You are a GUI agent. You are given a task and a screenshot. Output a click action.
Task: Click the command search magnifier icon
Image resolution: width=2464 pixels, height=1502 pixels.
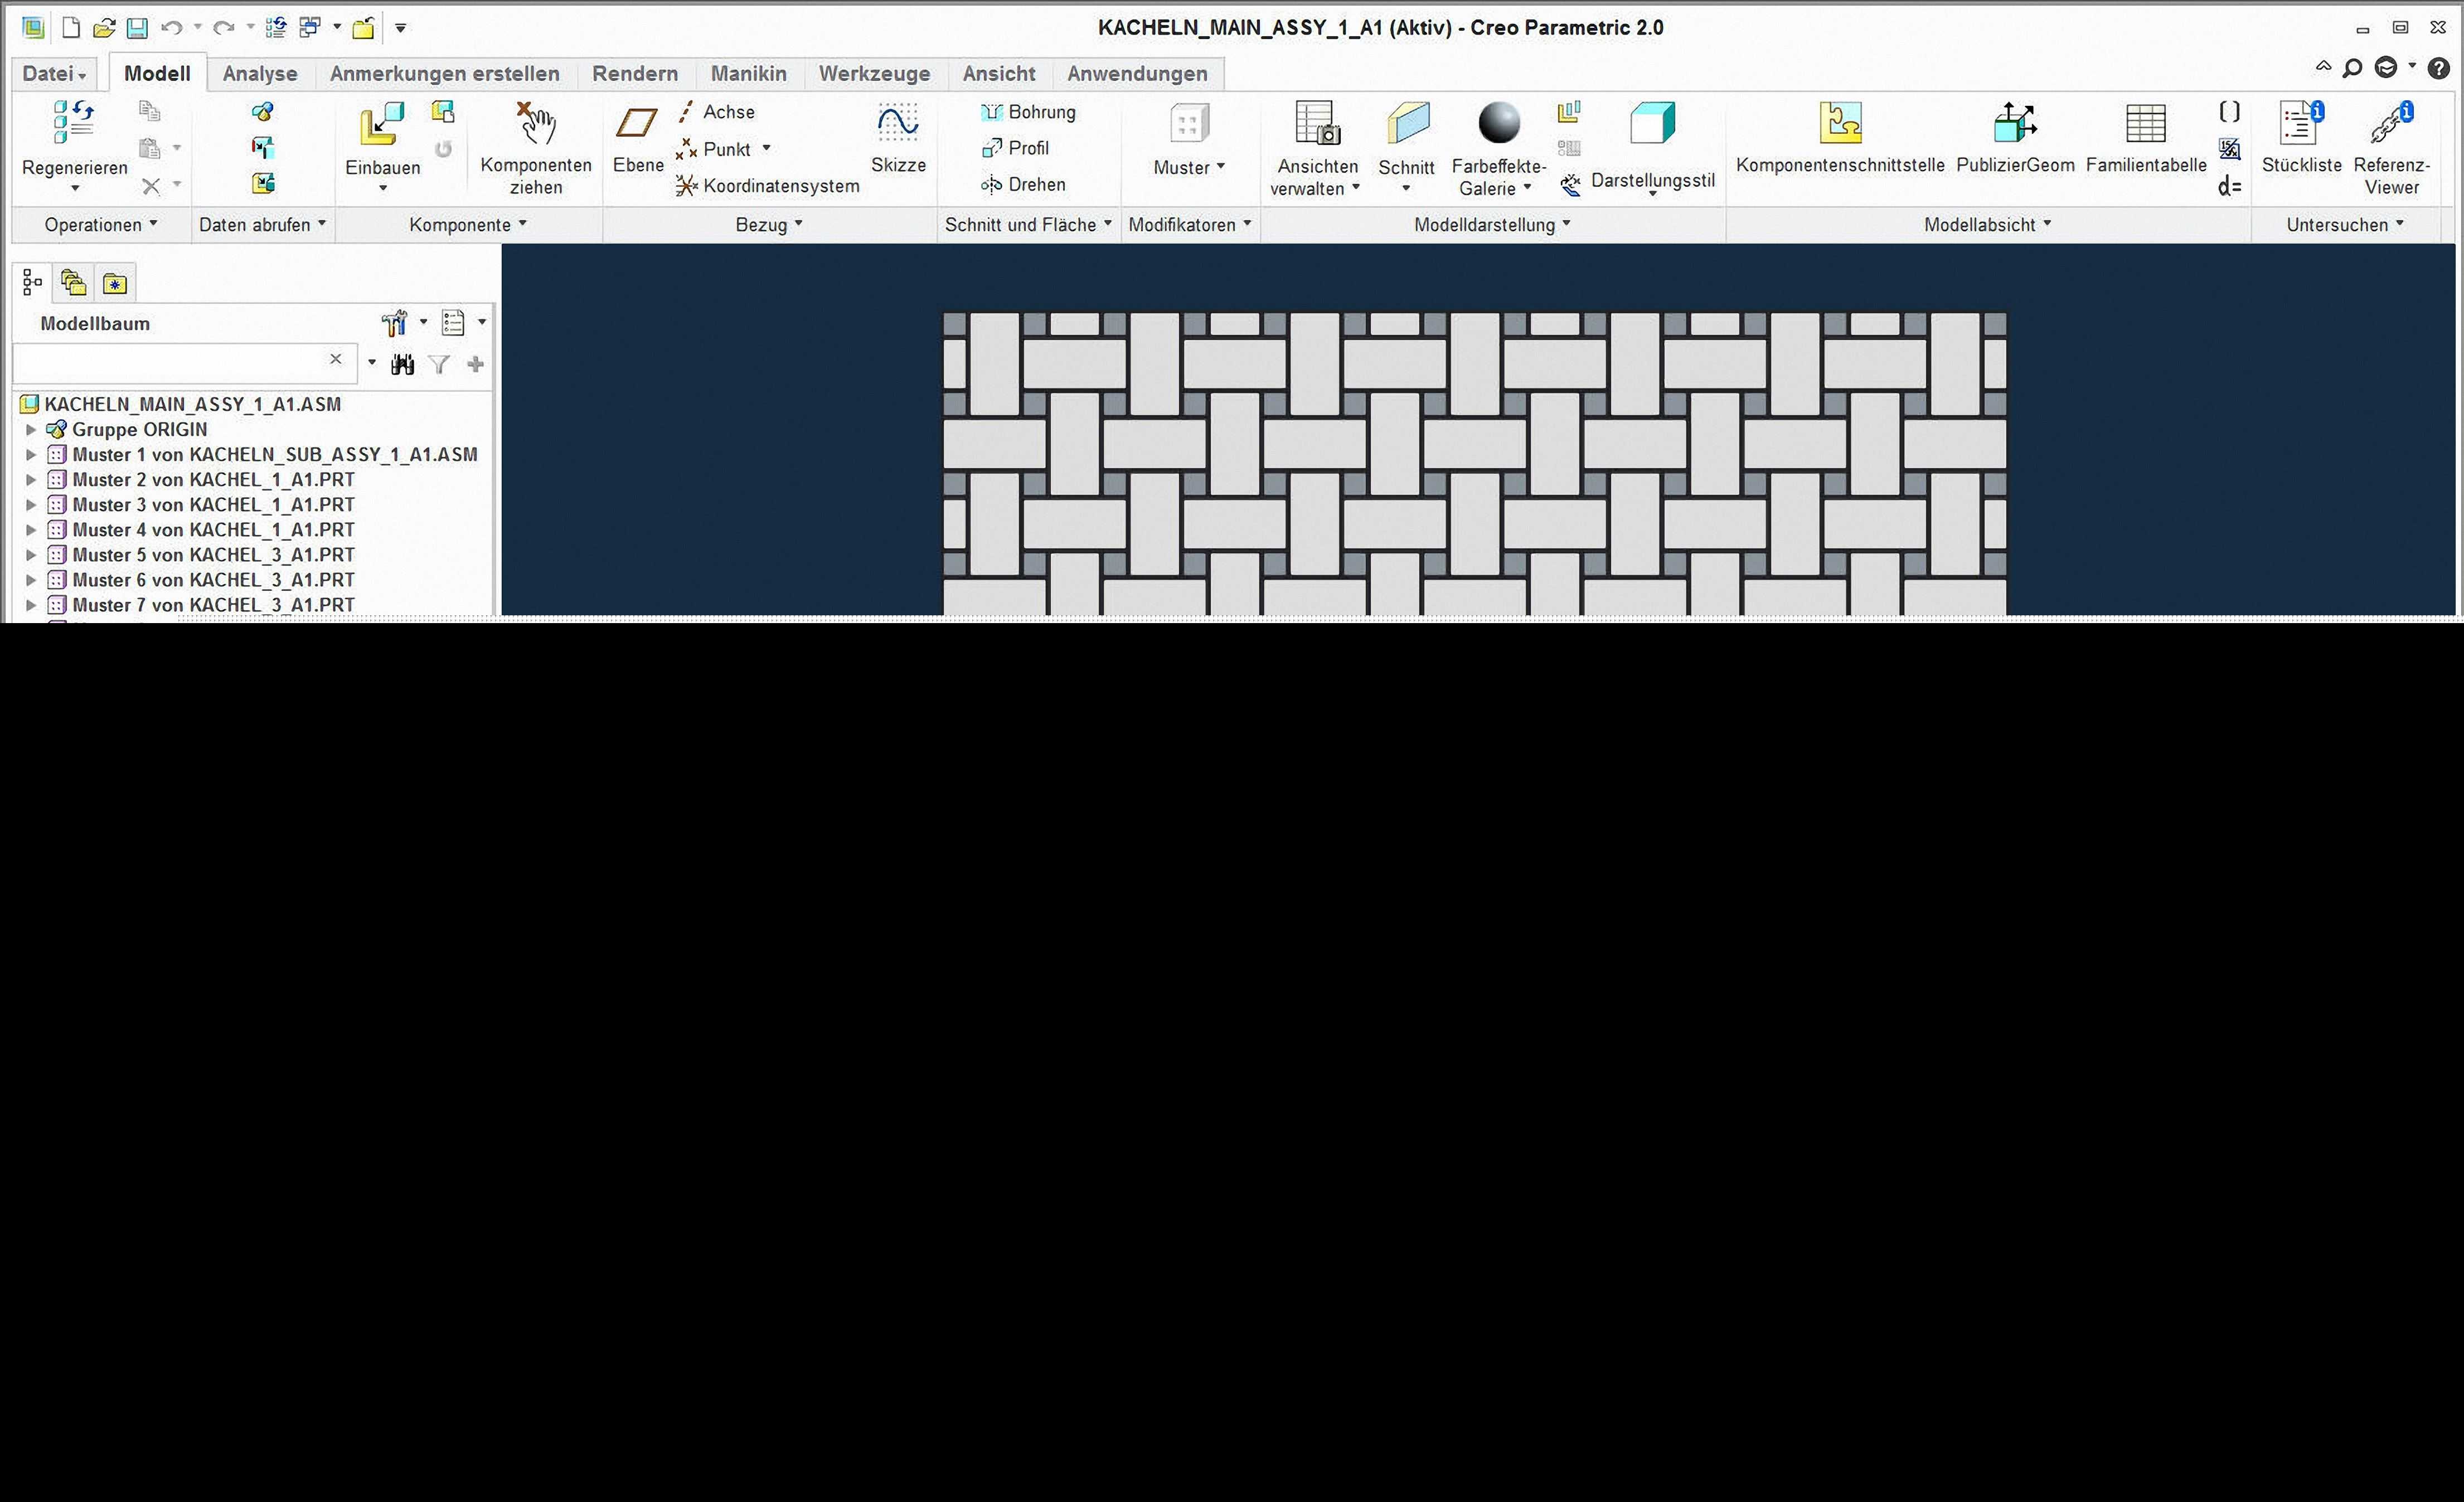2353,68
